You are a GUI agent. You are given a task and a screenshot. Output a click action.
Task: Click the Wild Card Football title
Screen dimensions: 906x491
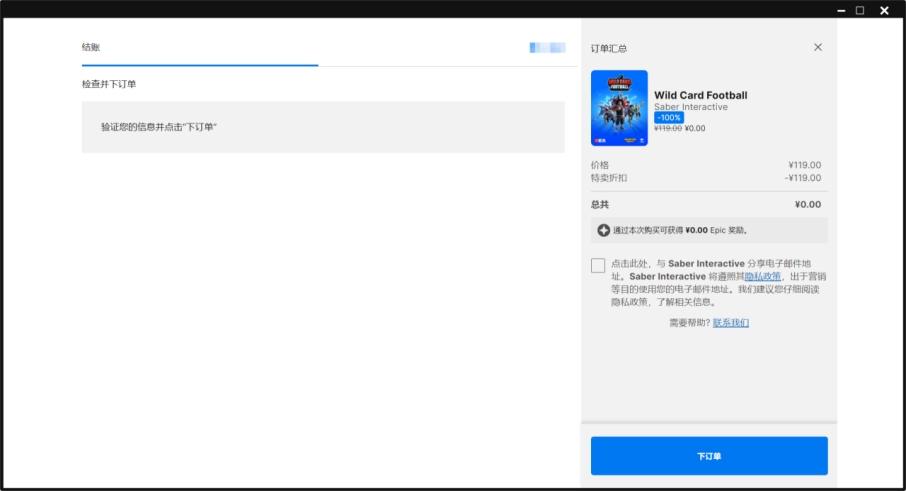(x=700, y=95)
